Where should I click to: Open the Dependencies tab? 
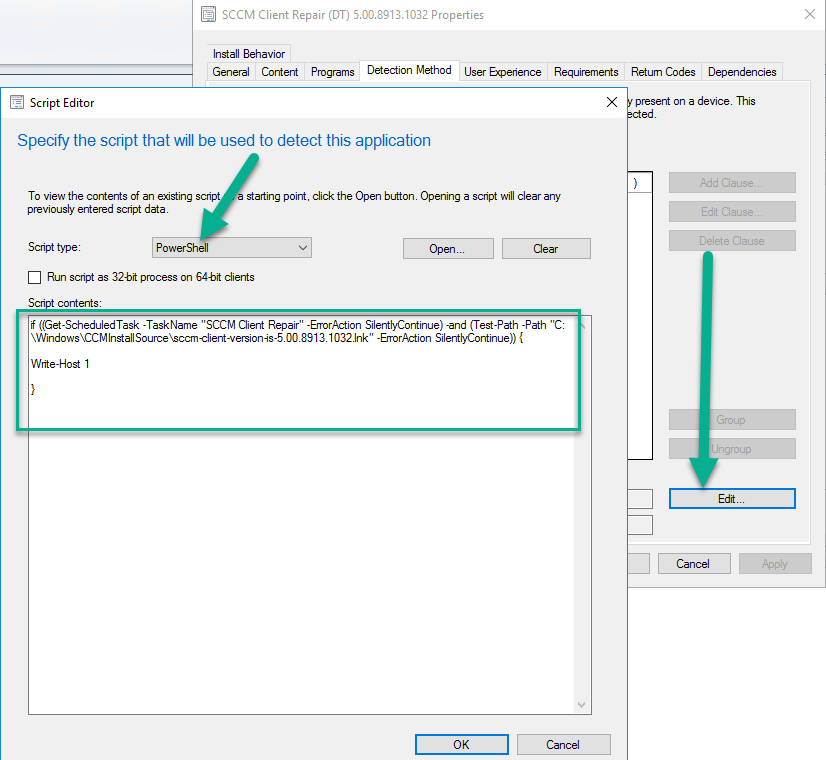(742, 72)
